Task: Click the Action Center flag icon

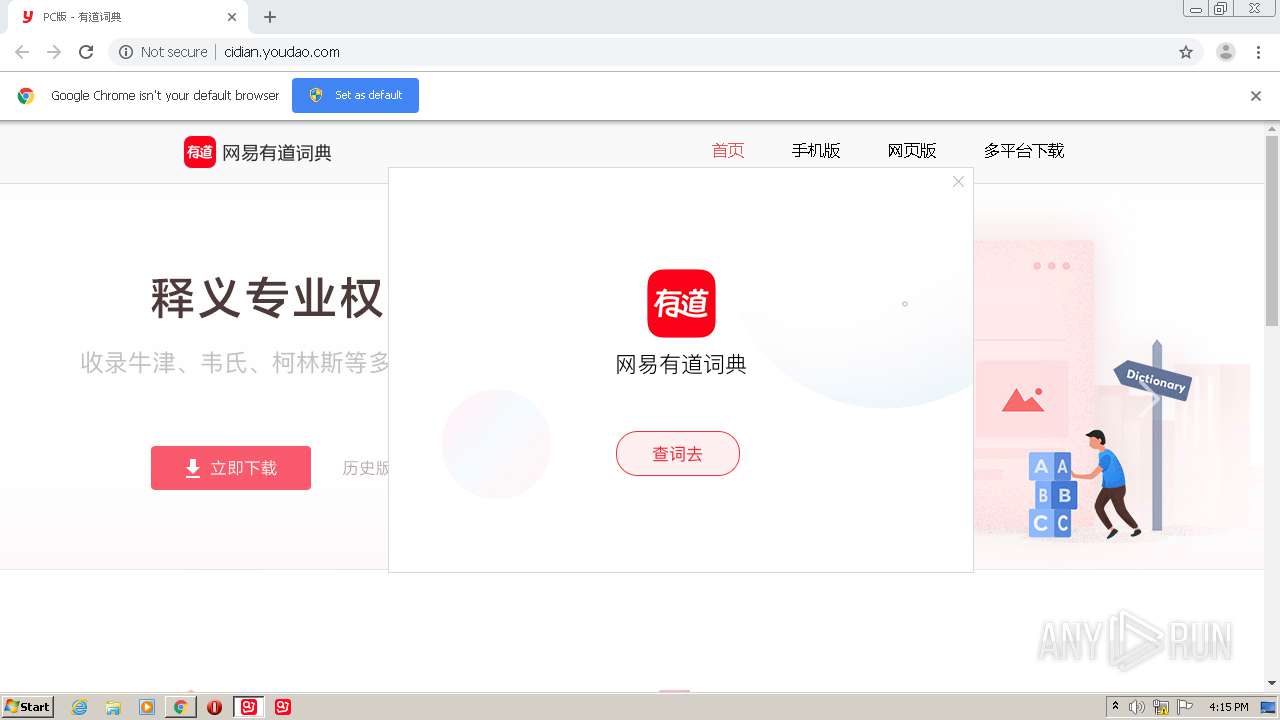Action: (1185, 707)
